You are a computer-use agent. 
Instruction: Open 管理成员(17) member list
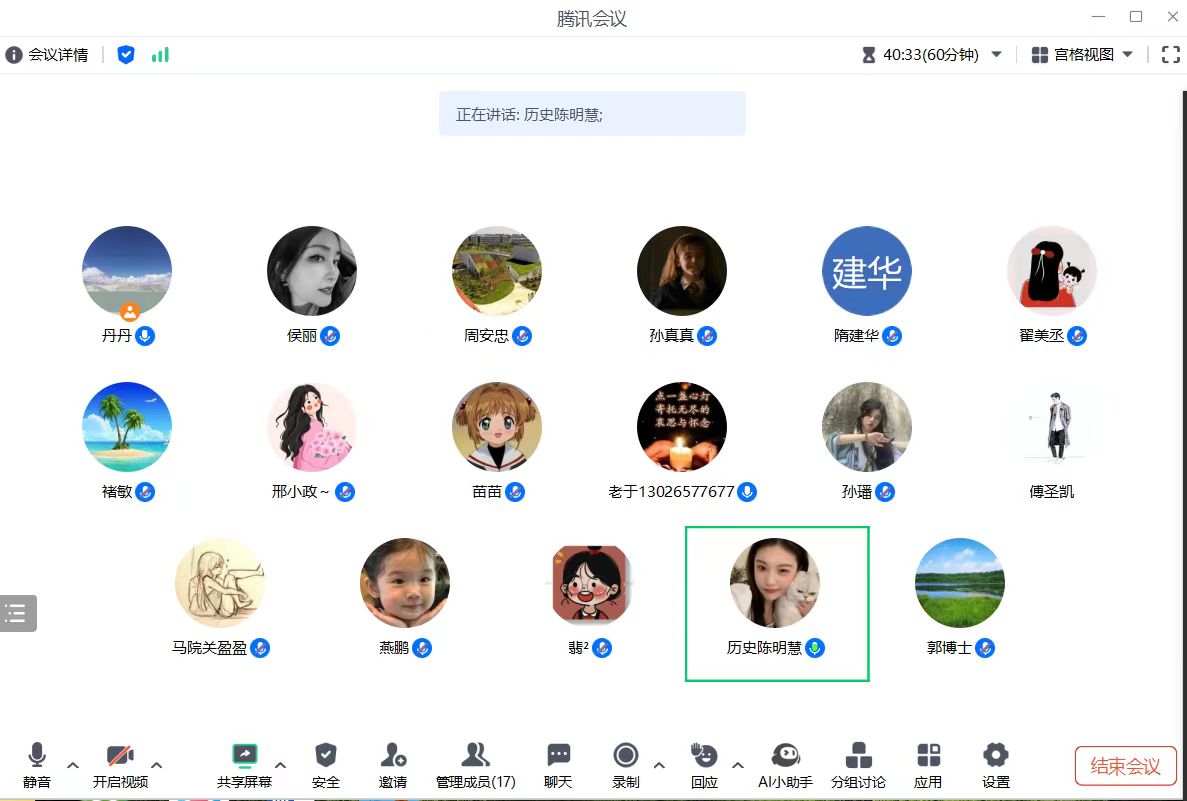coord(475,765)
